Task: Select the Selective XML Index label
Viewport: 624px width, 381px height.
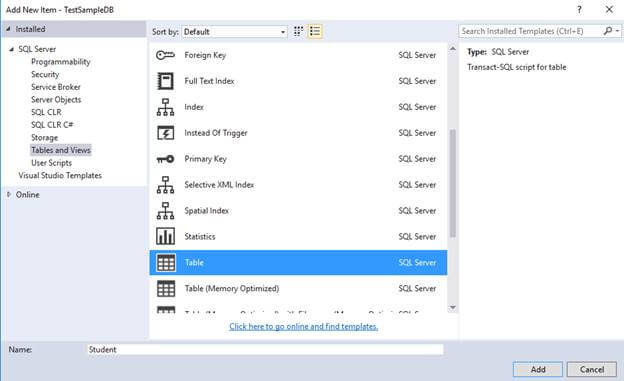Action: pyautogui.click(x=219, y=185)
